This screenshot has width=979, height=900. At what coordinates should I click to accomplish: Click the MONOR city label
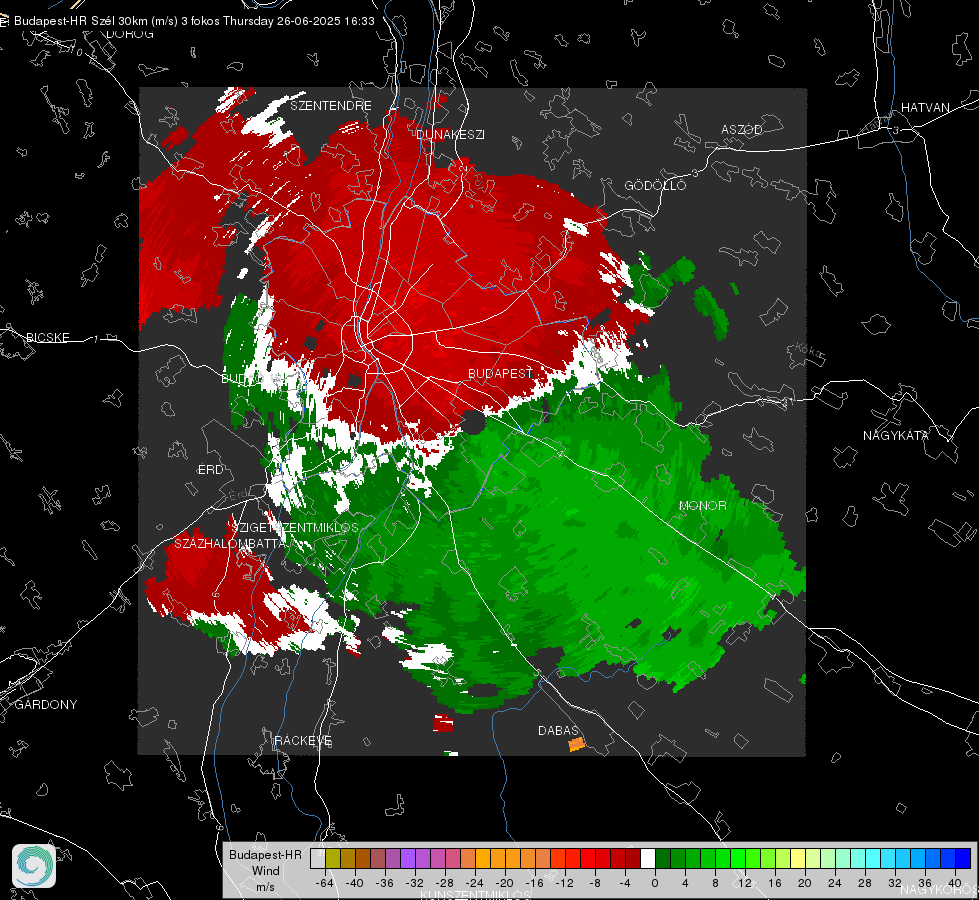pos(702,505)
